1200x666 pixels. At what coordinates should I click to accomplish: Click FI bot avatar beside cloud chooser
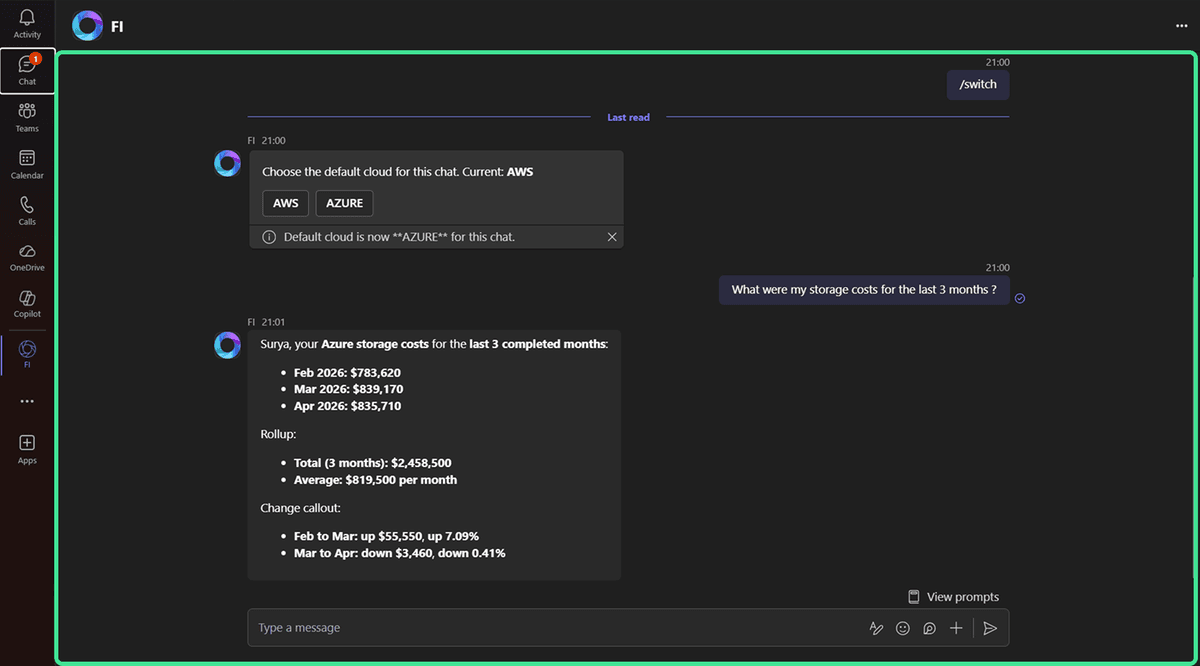227,163
